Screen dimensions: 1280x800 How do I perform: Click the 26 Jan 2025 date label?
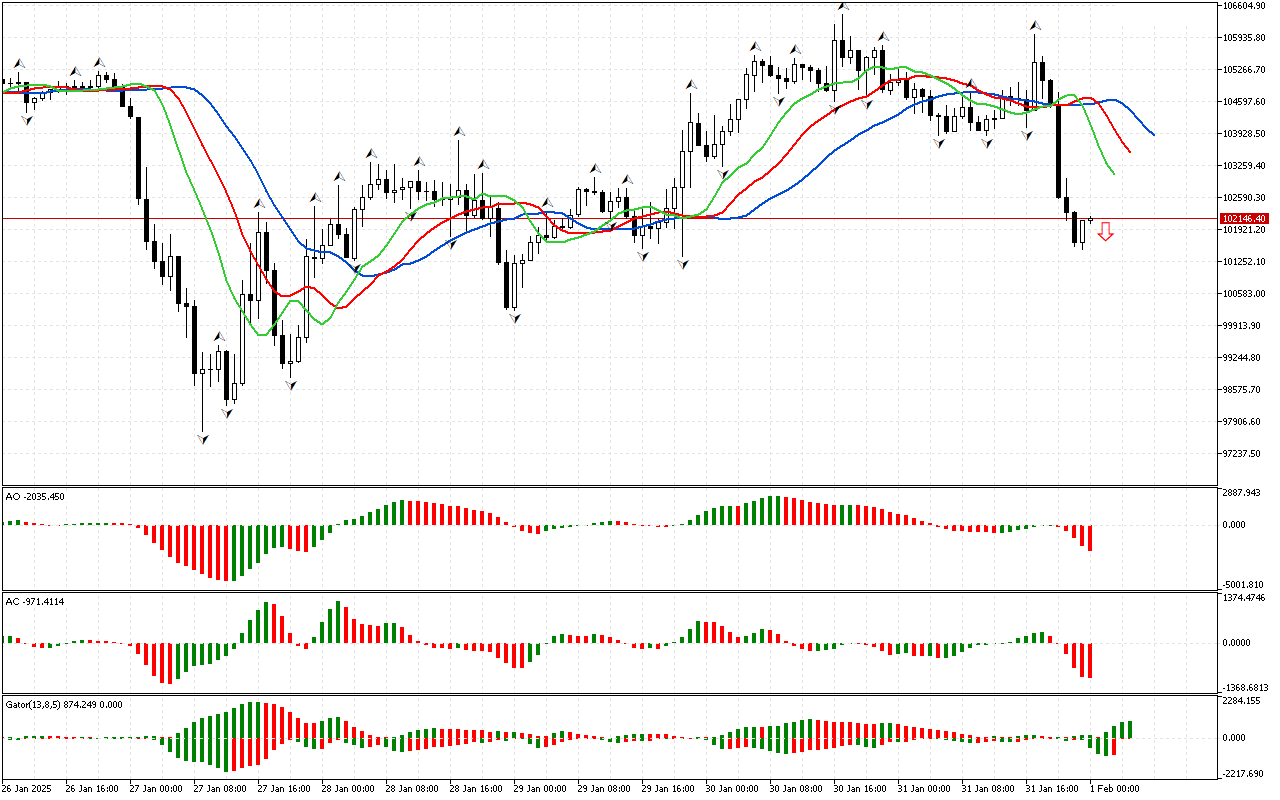pyautogui.click(x=28, y=789)
